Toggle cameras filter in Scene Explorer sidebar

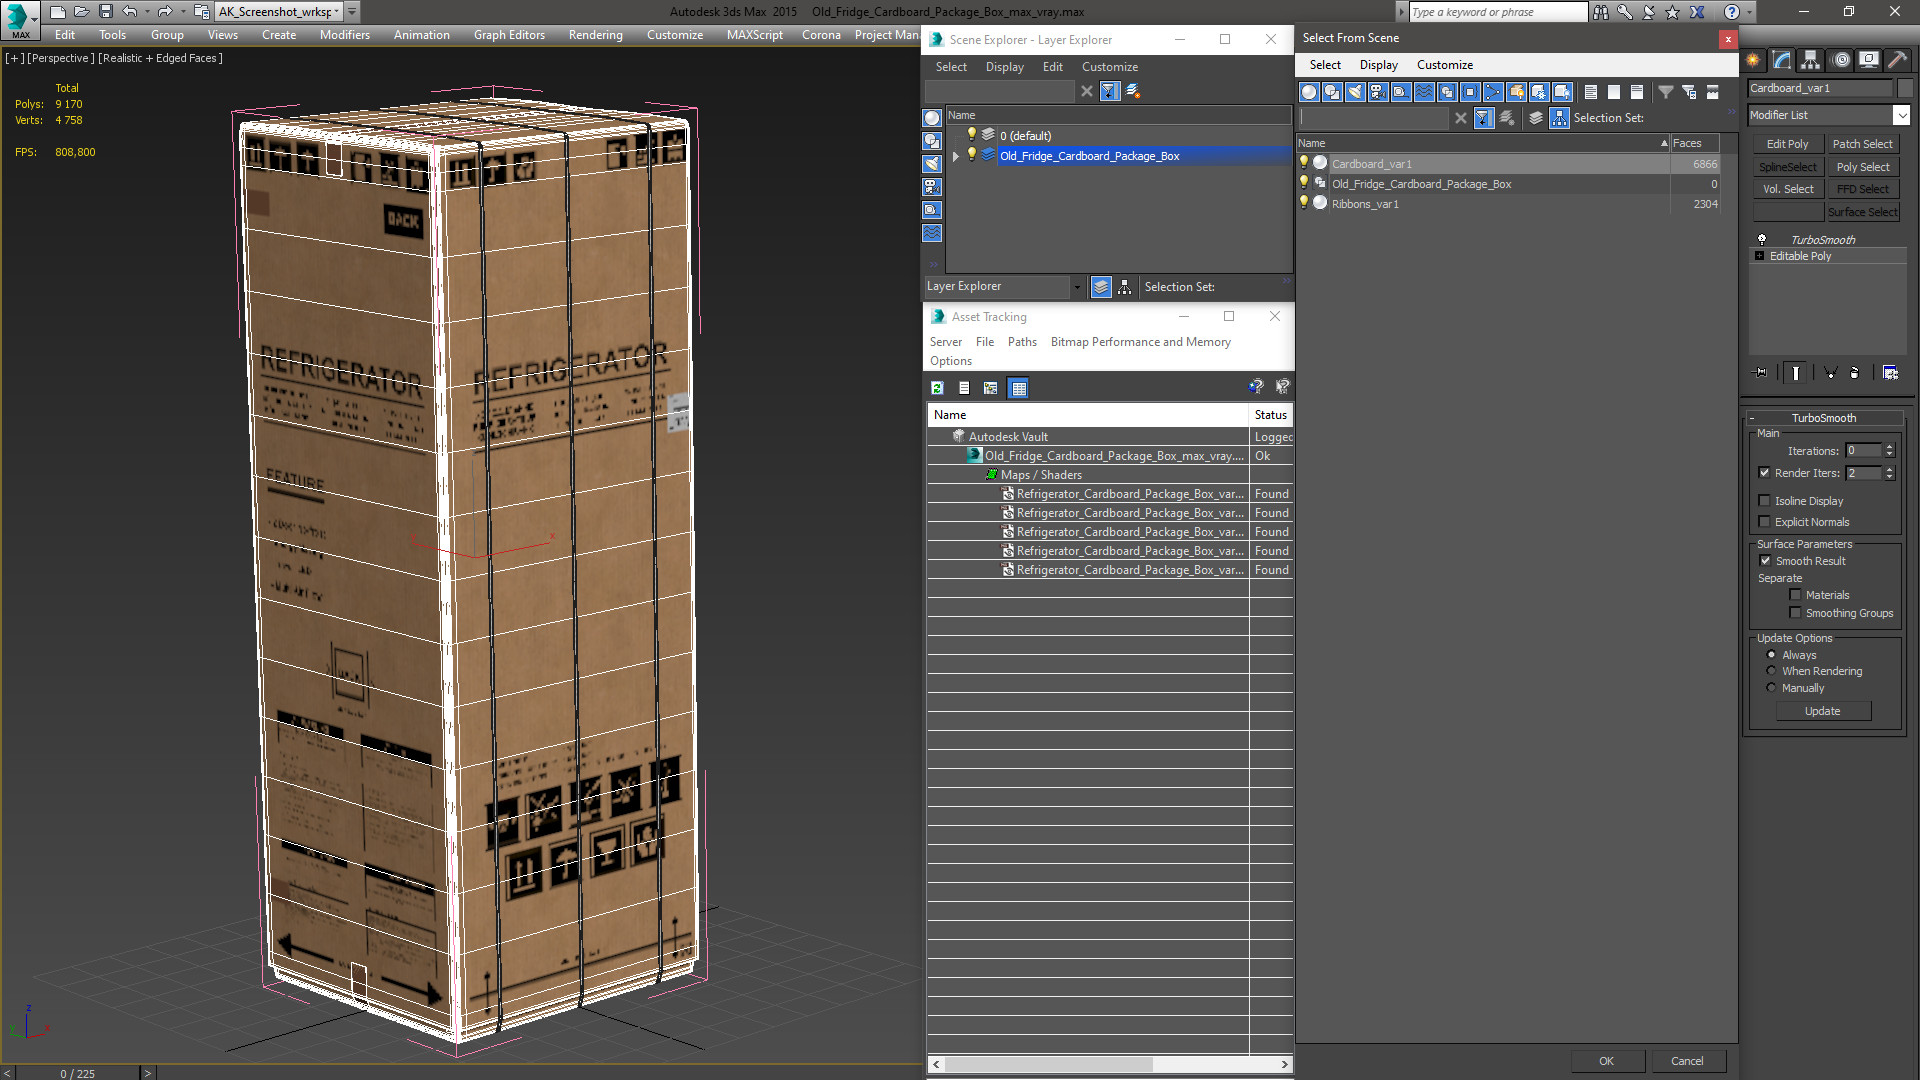click(932, 187)
